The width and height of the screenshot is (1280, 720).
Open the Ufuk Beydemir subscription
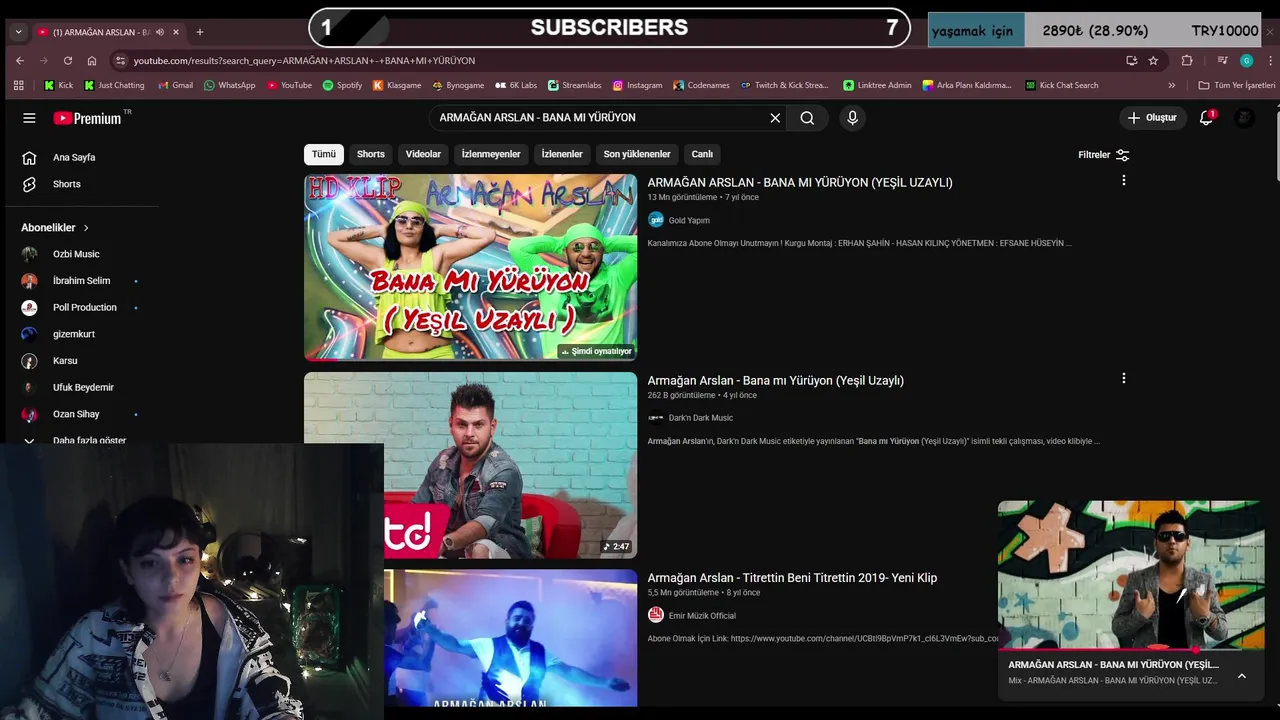(82, 387)
